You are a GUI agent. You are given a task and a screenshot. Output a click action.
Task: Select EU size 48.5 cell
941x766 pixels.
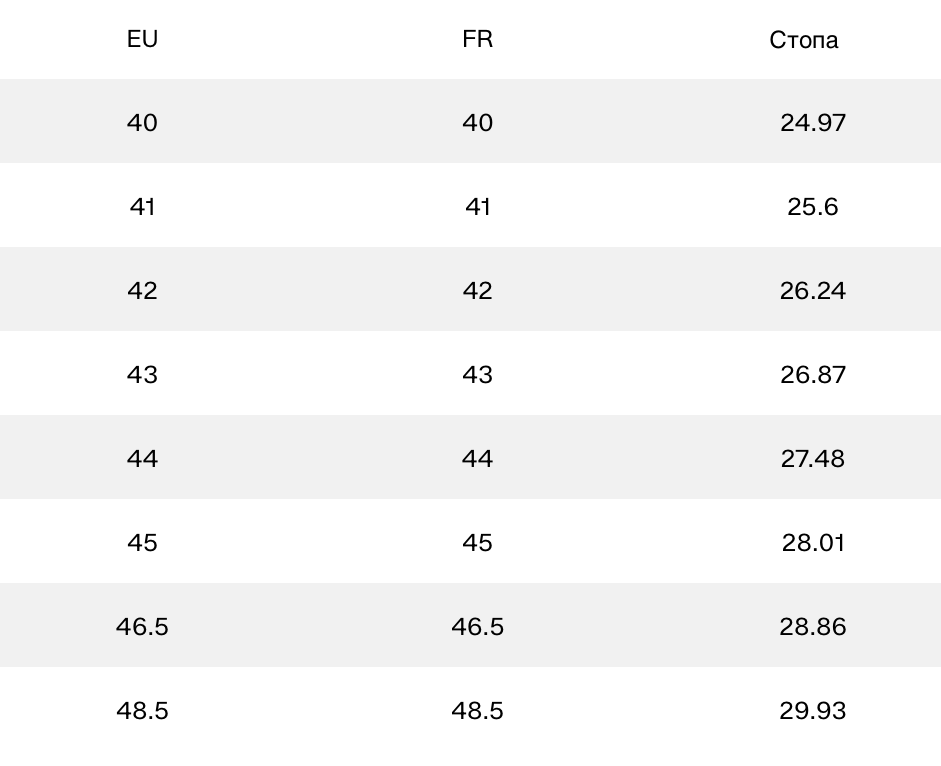tap(142, 710)
